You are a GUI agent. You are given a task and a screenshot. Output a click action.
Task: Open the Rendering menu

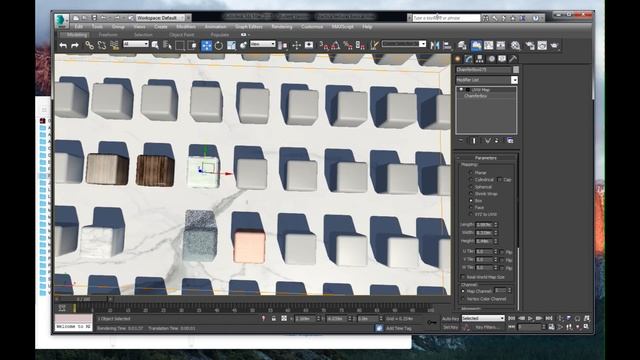pyautogui.click(x=282, y=27)
